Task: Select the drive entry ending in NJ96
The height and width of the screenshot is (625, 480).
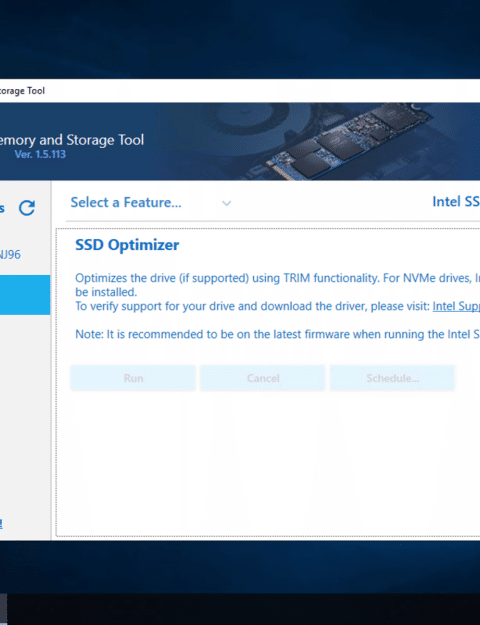Action: 10,255
